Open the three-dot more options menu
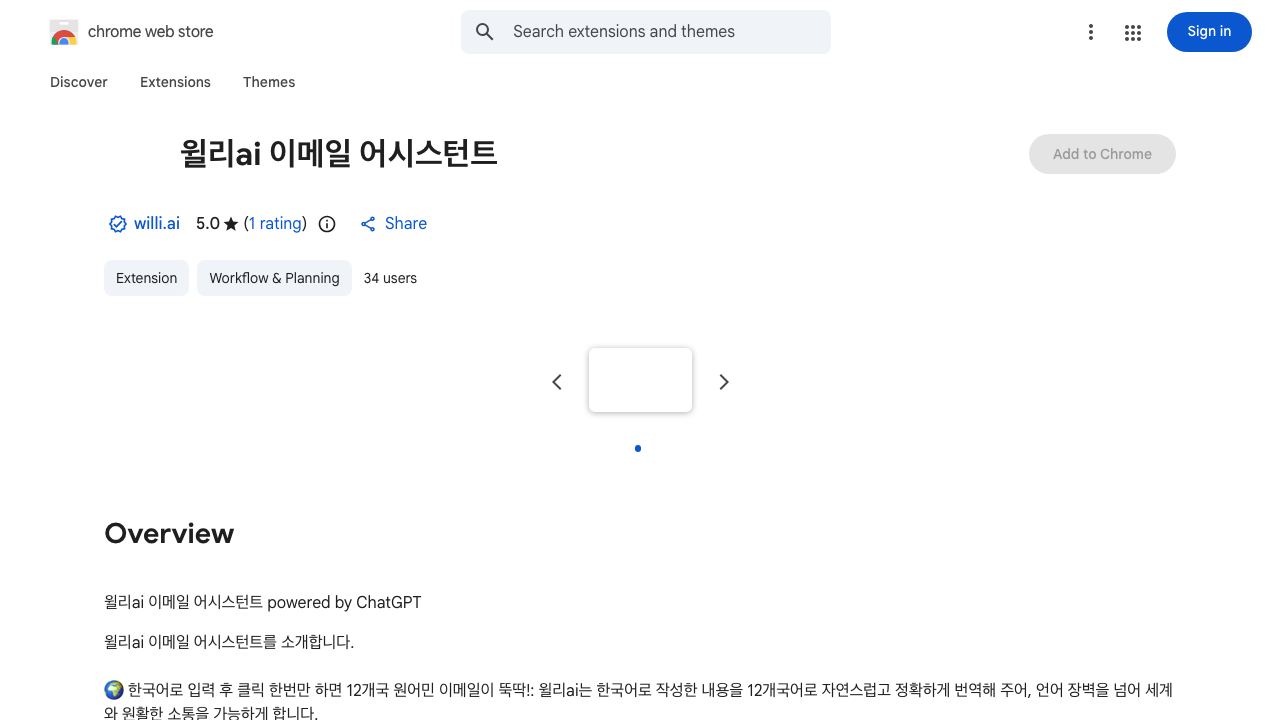The image size is (1280, 720). point(1091,32)
